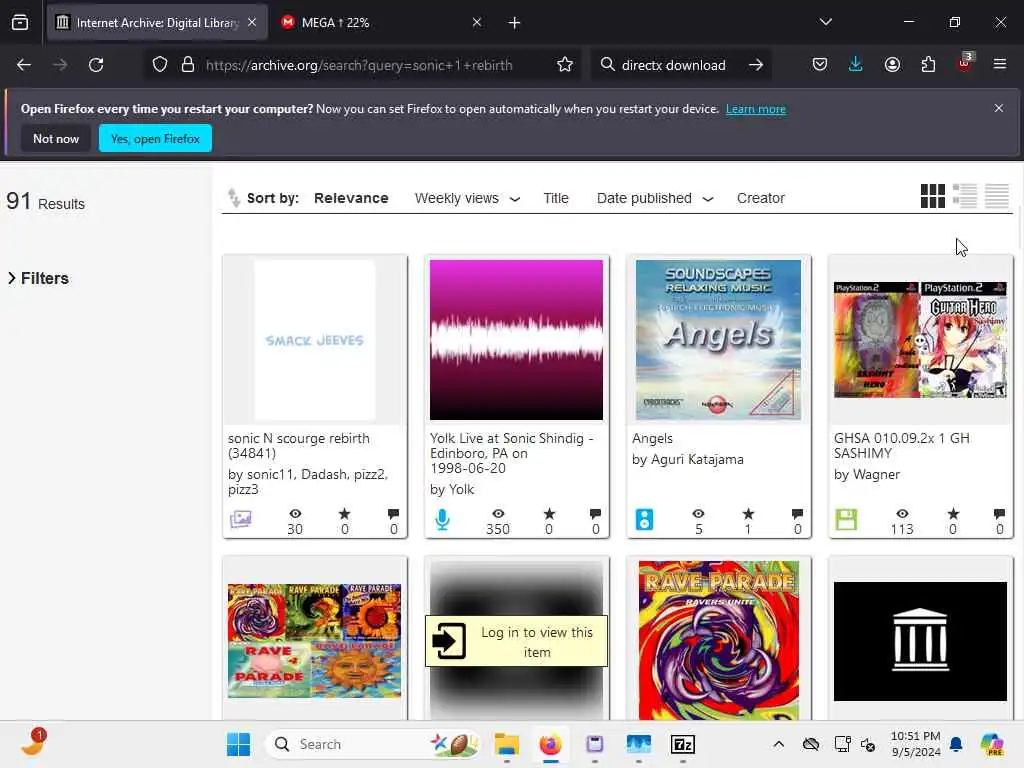The width and height of the screenshot is (1024, 768).
Task: Click Yes, open Firefox button
Action: click(x=155, y=138)
